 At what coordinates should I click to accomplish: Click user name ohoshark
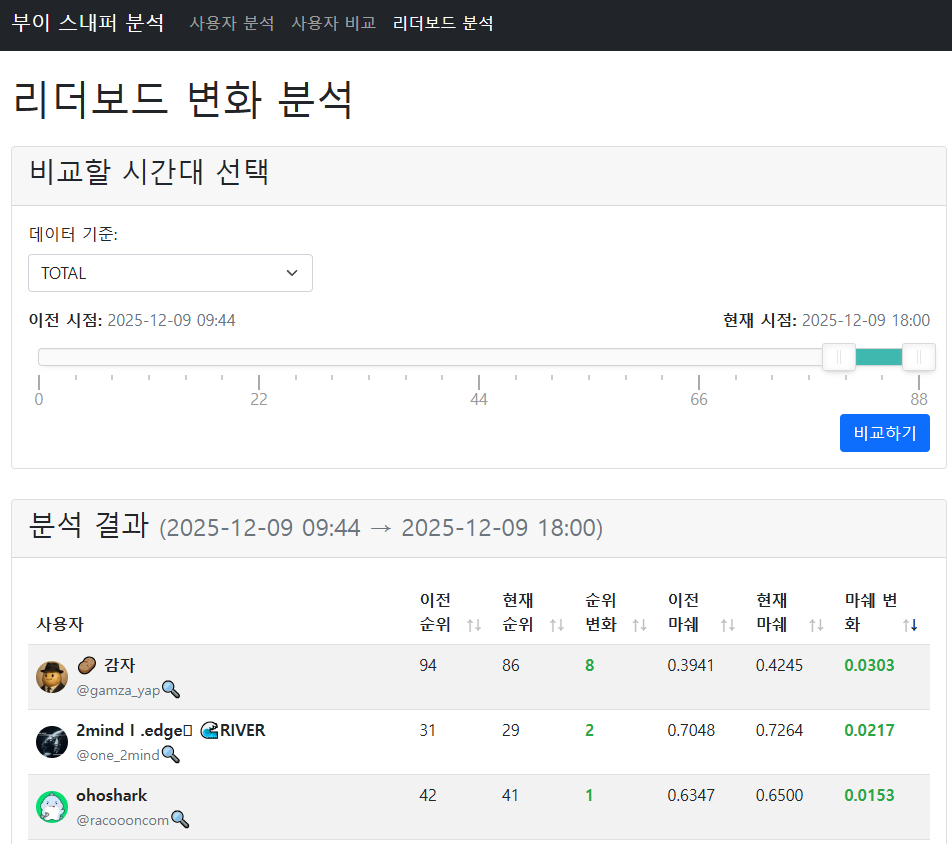click(112, 795)
